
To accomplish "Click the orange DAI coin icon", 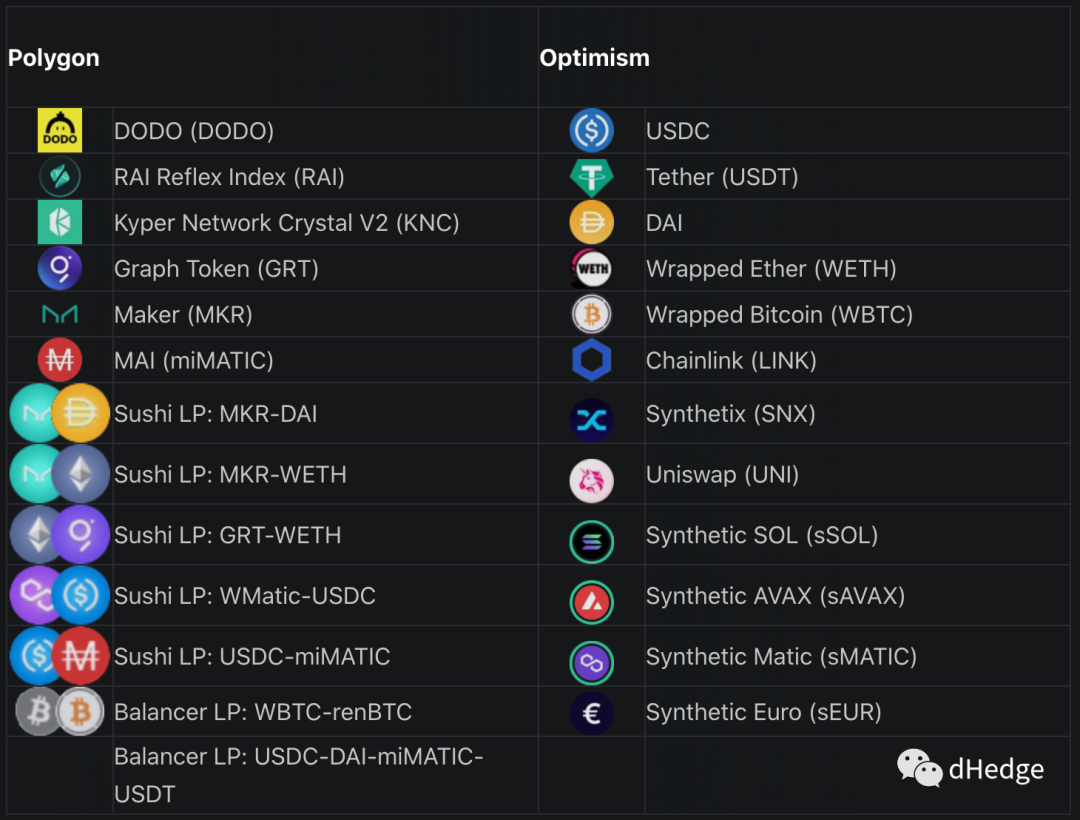I will (x=592, y=222).
